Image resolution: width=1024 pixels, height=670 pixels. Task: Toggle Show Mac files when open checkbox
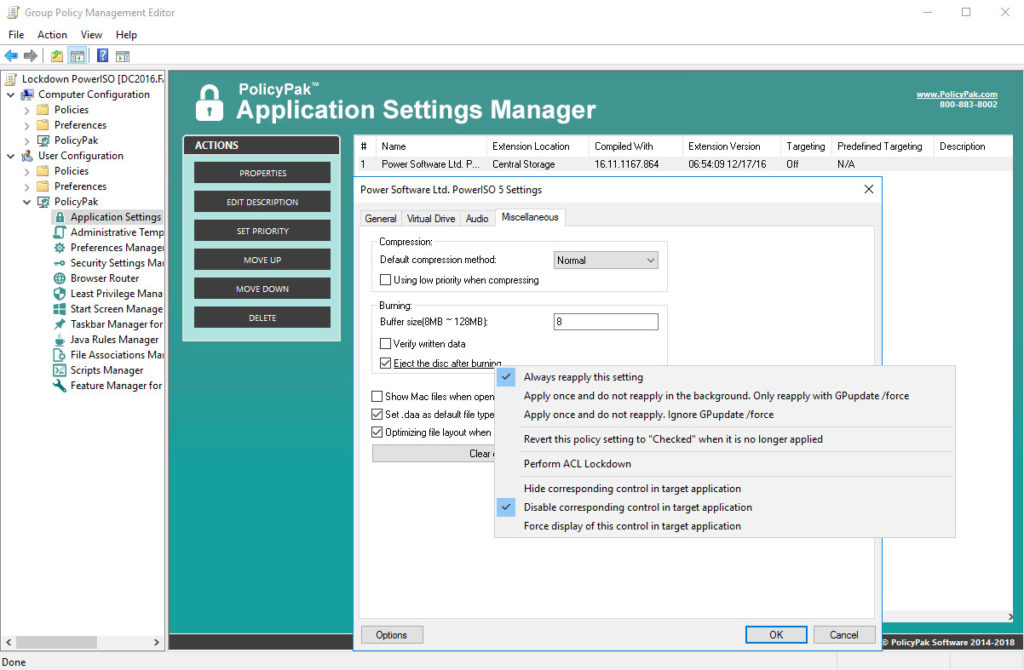click(377, 396)
